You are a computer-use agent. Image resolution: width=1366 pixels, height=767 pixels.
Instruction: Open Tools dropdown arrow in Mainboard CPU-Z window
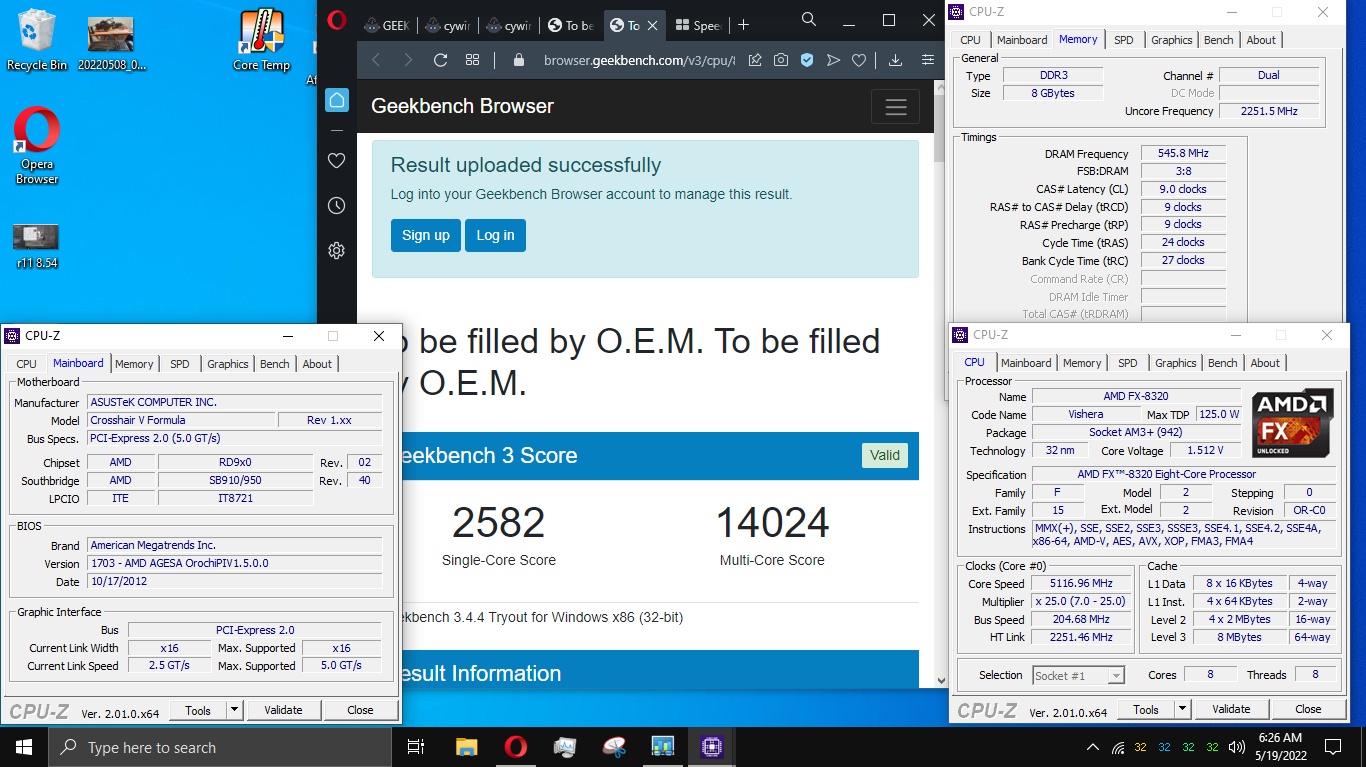tap(235, 710)
